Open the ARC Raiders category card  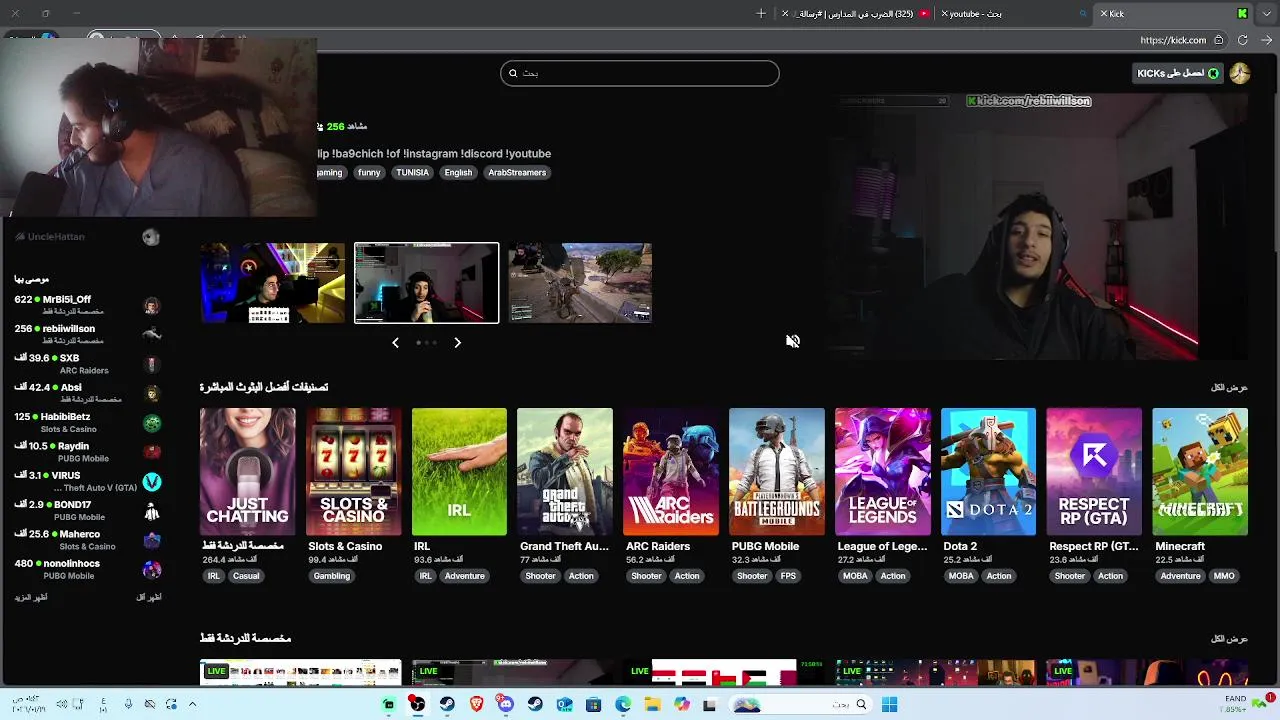click(671, 472)
